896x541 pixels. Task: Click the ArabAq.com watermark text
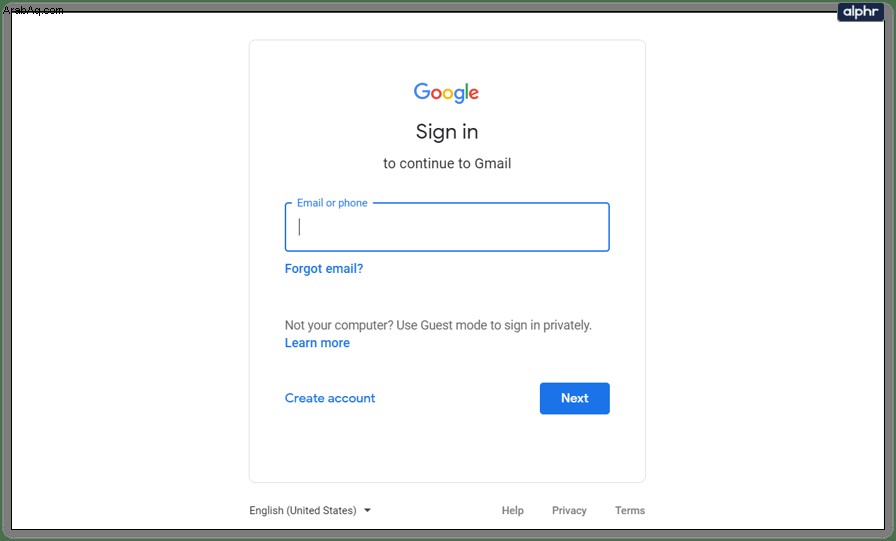(33, 10)
